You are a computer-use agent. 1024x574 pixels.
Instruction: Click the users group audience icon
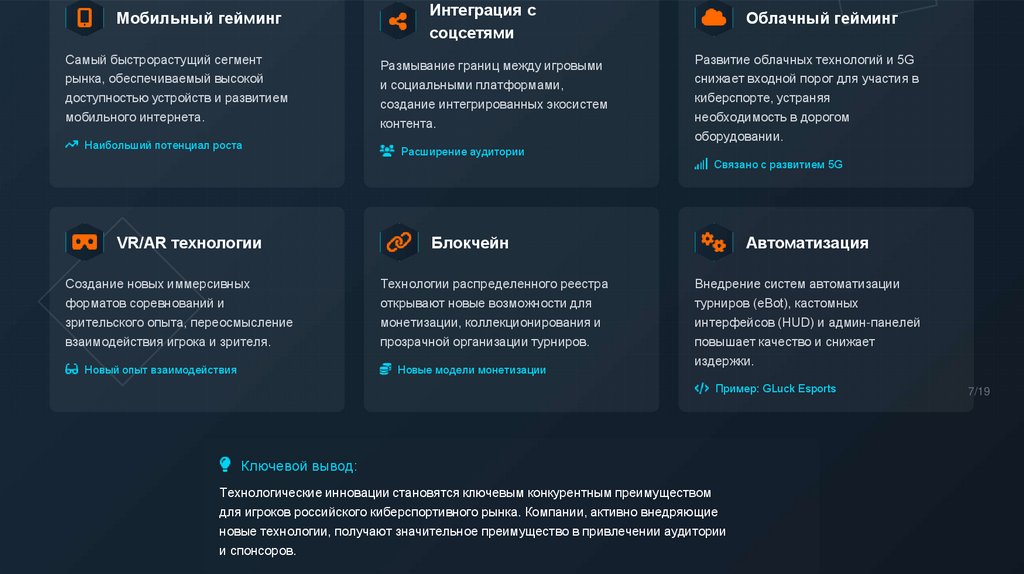click(387, 151)
